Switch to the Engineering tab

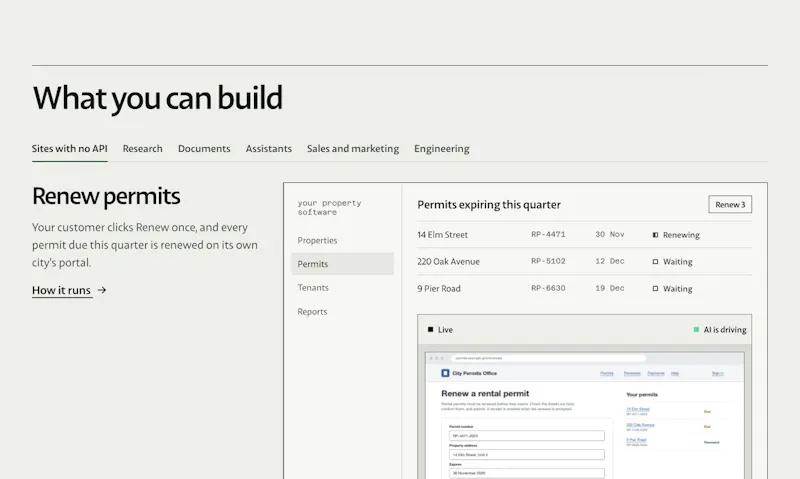[x=441, y=149]
